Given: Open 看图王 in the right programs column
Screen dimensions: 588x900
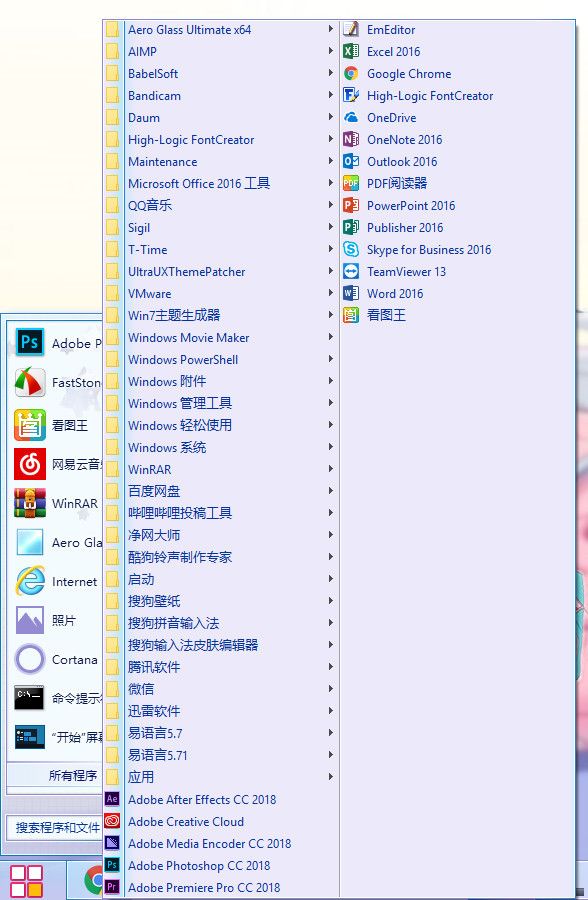Looking at the screenshot, I should 457,315.
